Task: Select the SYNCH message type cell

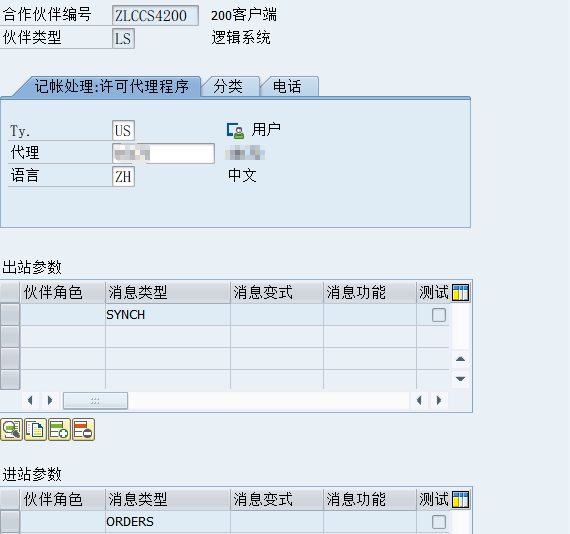Action: 168,315
